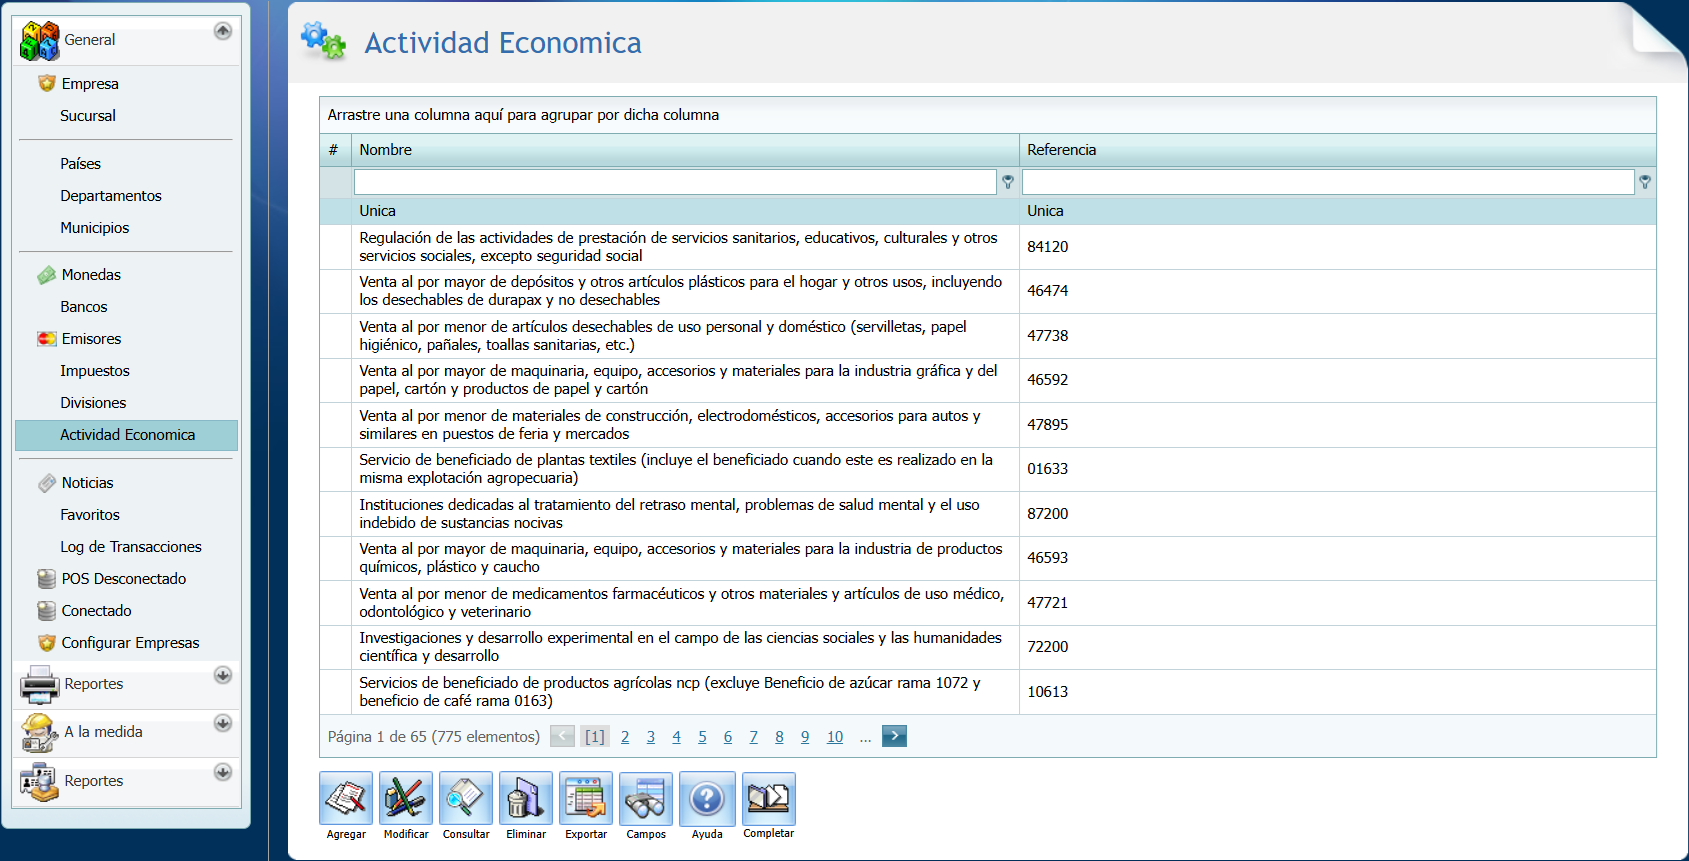
Task: Click the Actividad Economica gears header icon
Action: click(x=324, y=41)
